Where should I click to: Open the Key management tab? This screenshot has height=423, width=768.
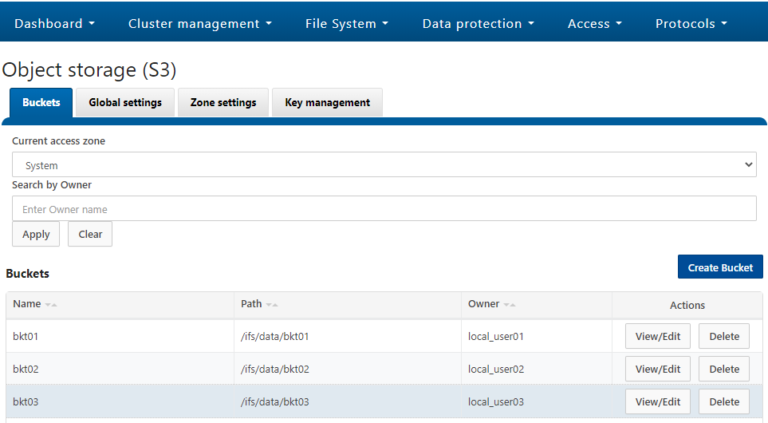click(327, 102)
